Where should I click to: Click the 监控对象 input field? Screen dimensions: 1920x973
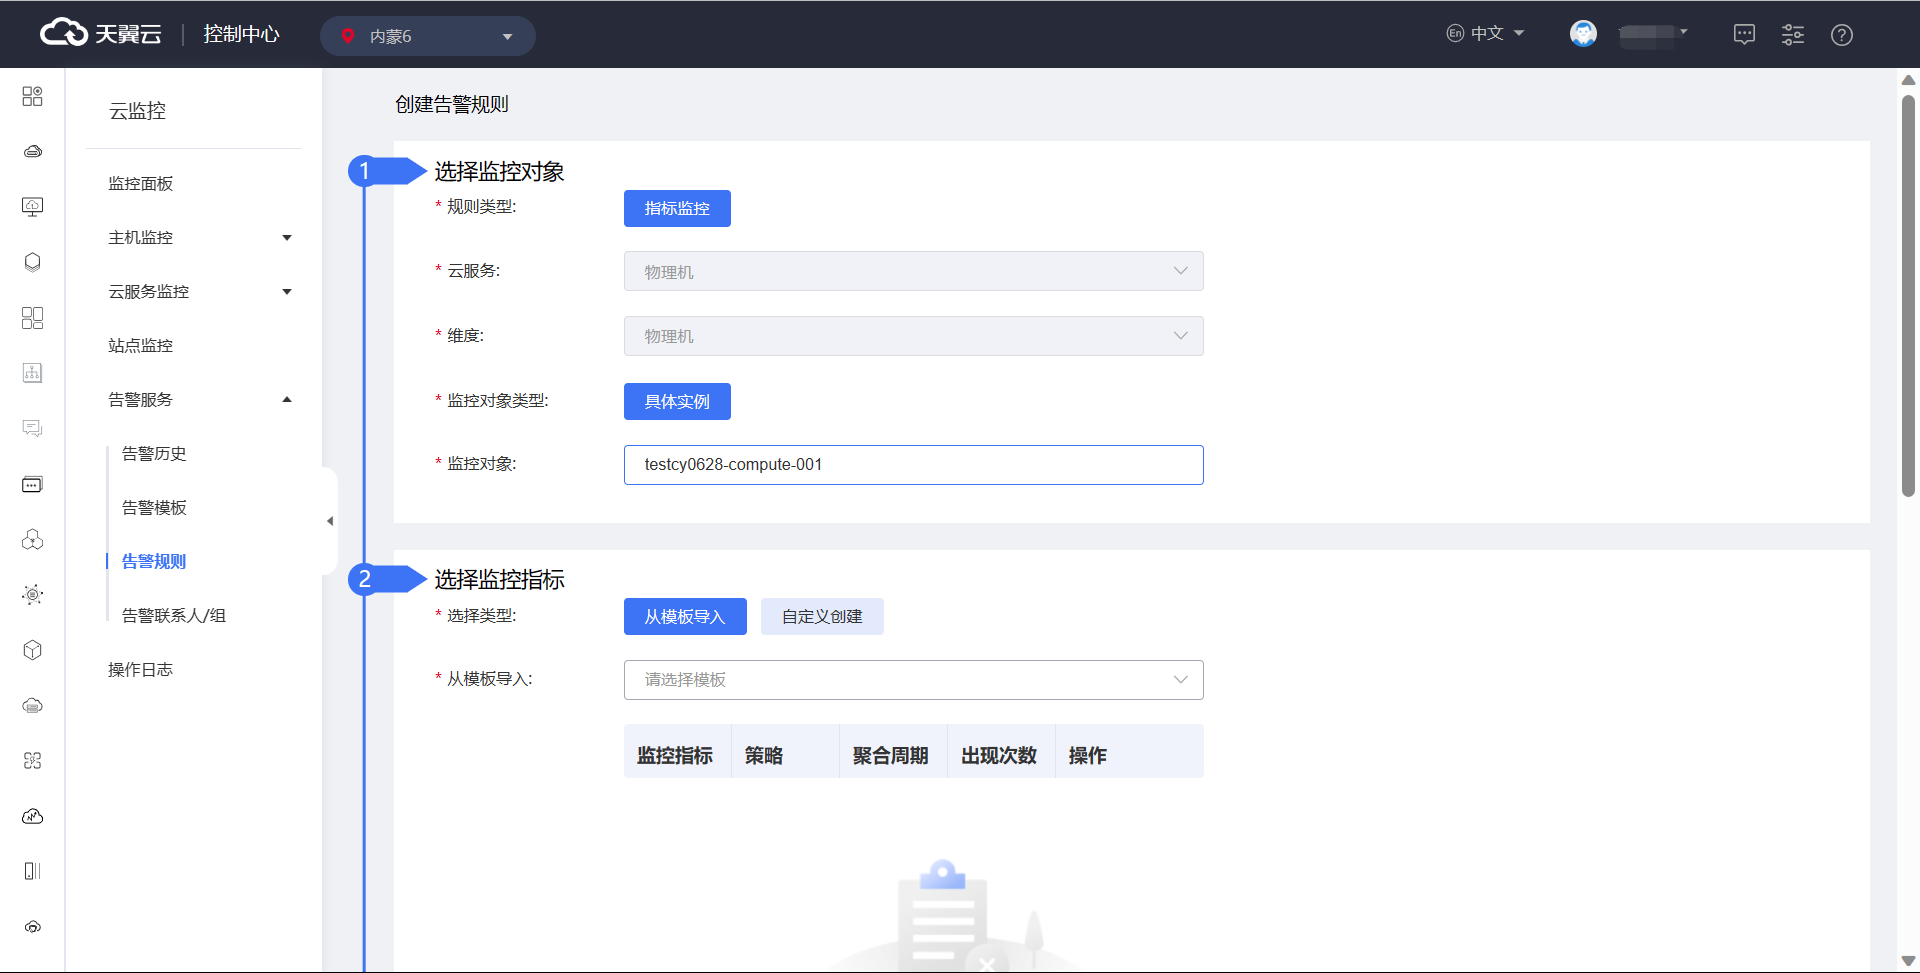click(913, 465)
